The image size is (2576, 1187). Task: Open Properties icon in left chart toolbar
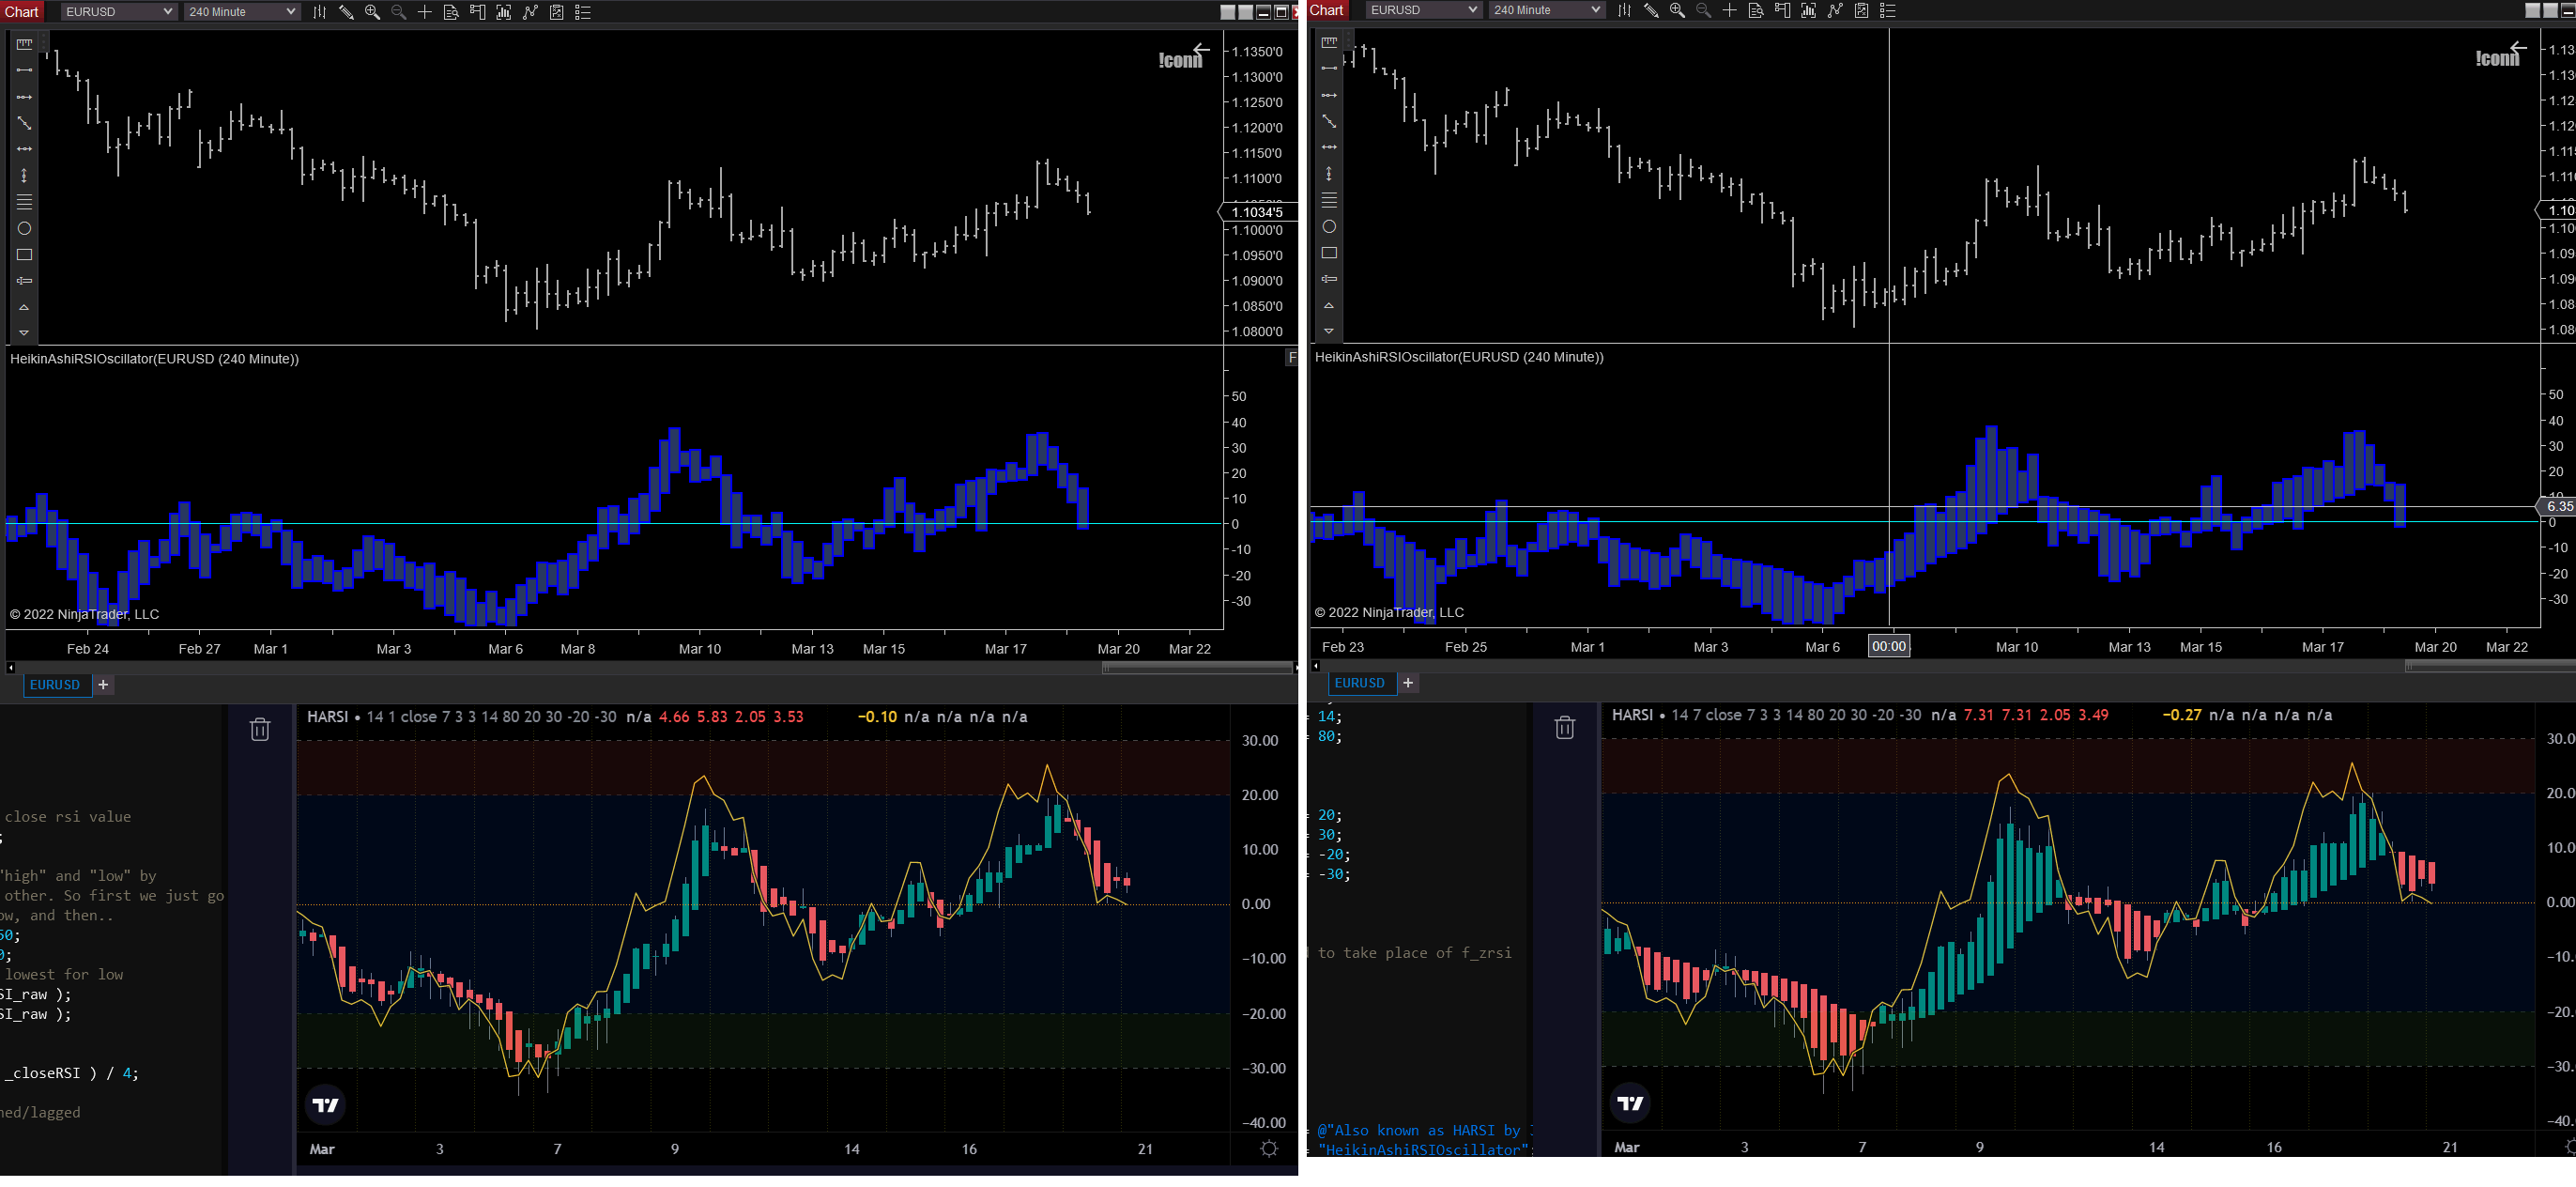coord(557,12)
